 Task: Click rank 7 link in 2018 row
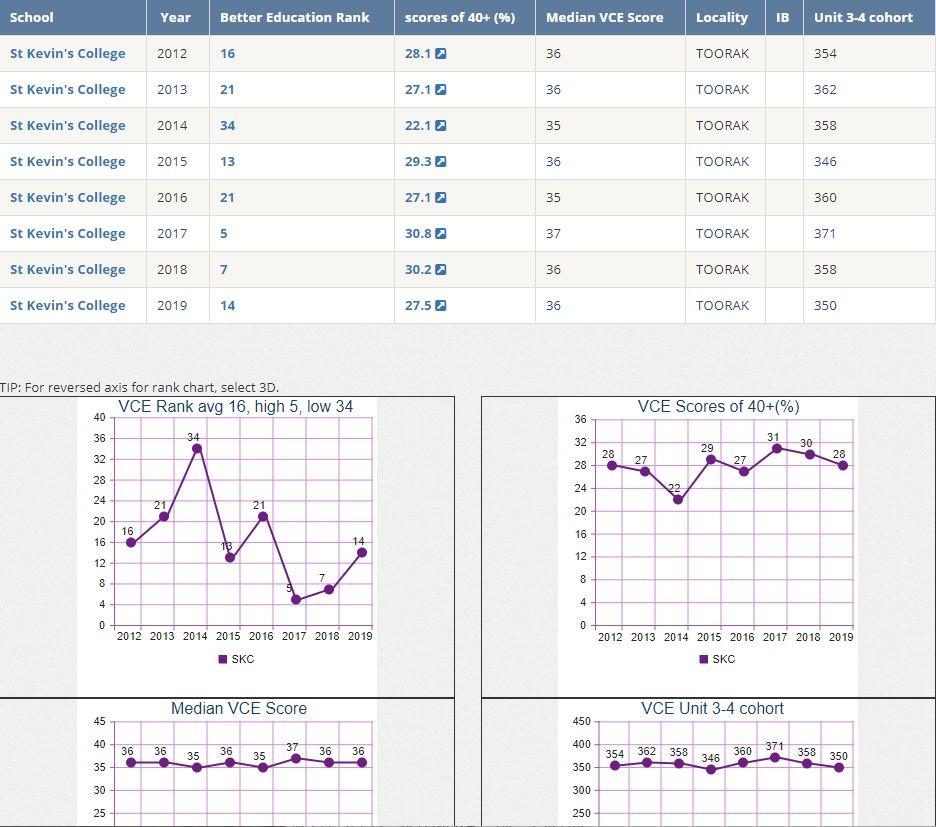pos(224,270)
